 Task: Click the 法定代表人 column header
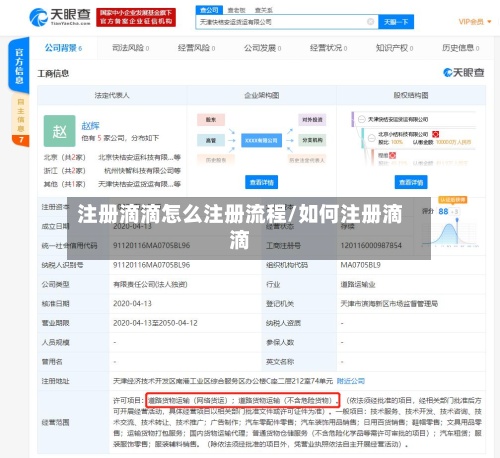pyautogui.click(x=112, y=95)
